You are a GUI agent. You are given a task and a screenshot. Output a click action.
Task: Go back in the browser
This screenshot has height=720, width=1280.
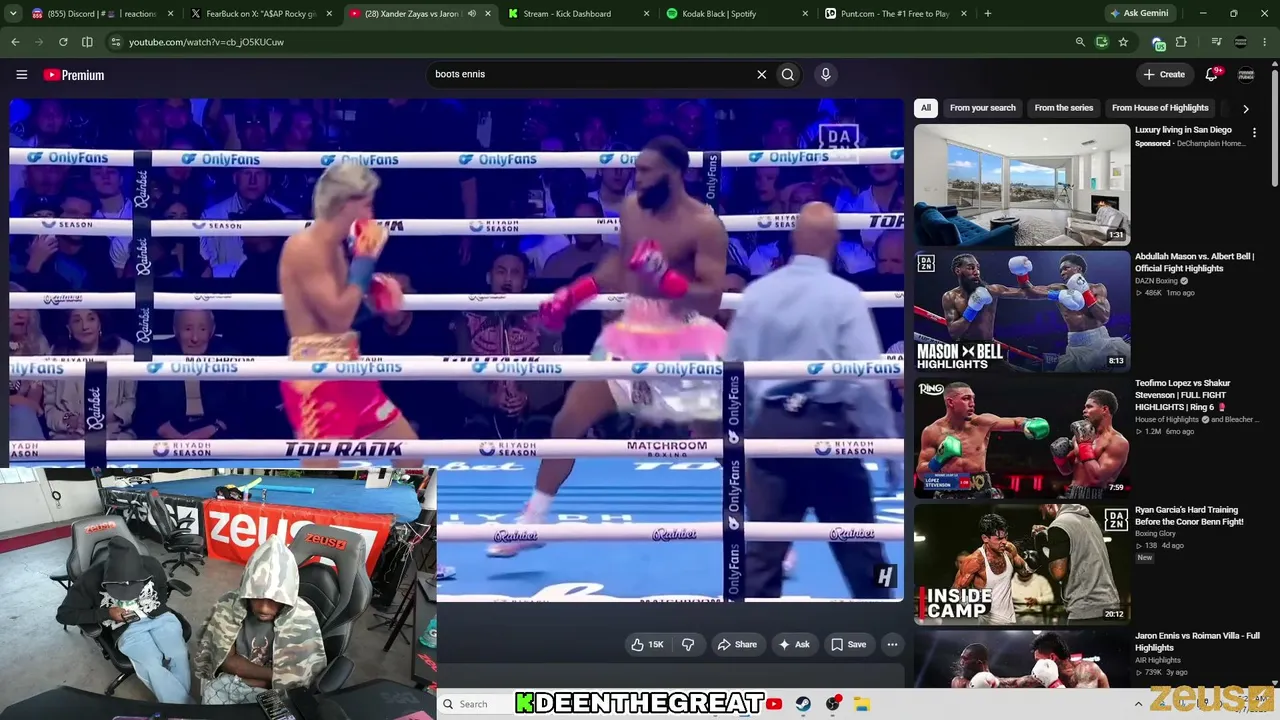click(15, 42)
